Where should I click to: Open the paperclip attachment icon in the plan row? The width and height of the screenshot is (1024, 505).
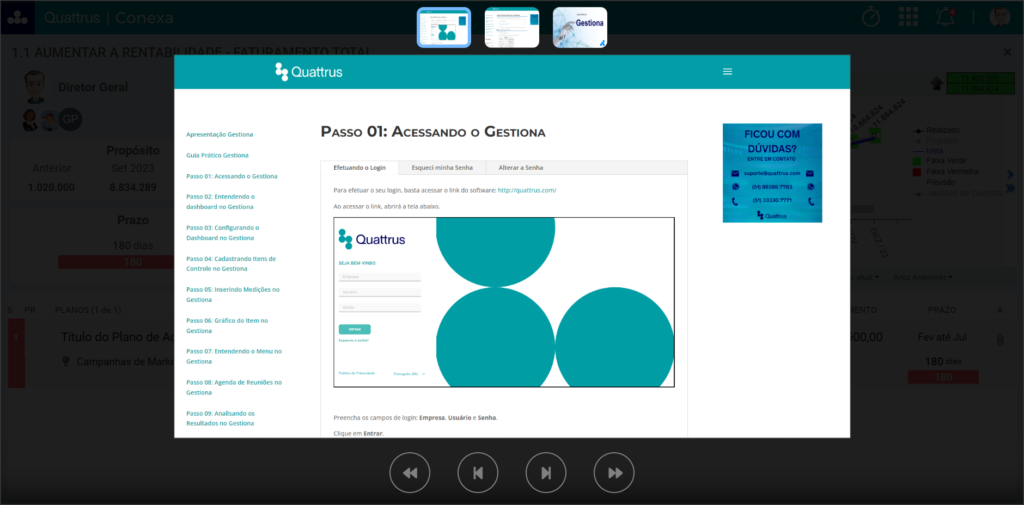999,340
